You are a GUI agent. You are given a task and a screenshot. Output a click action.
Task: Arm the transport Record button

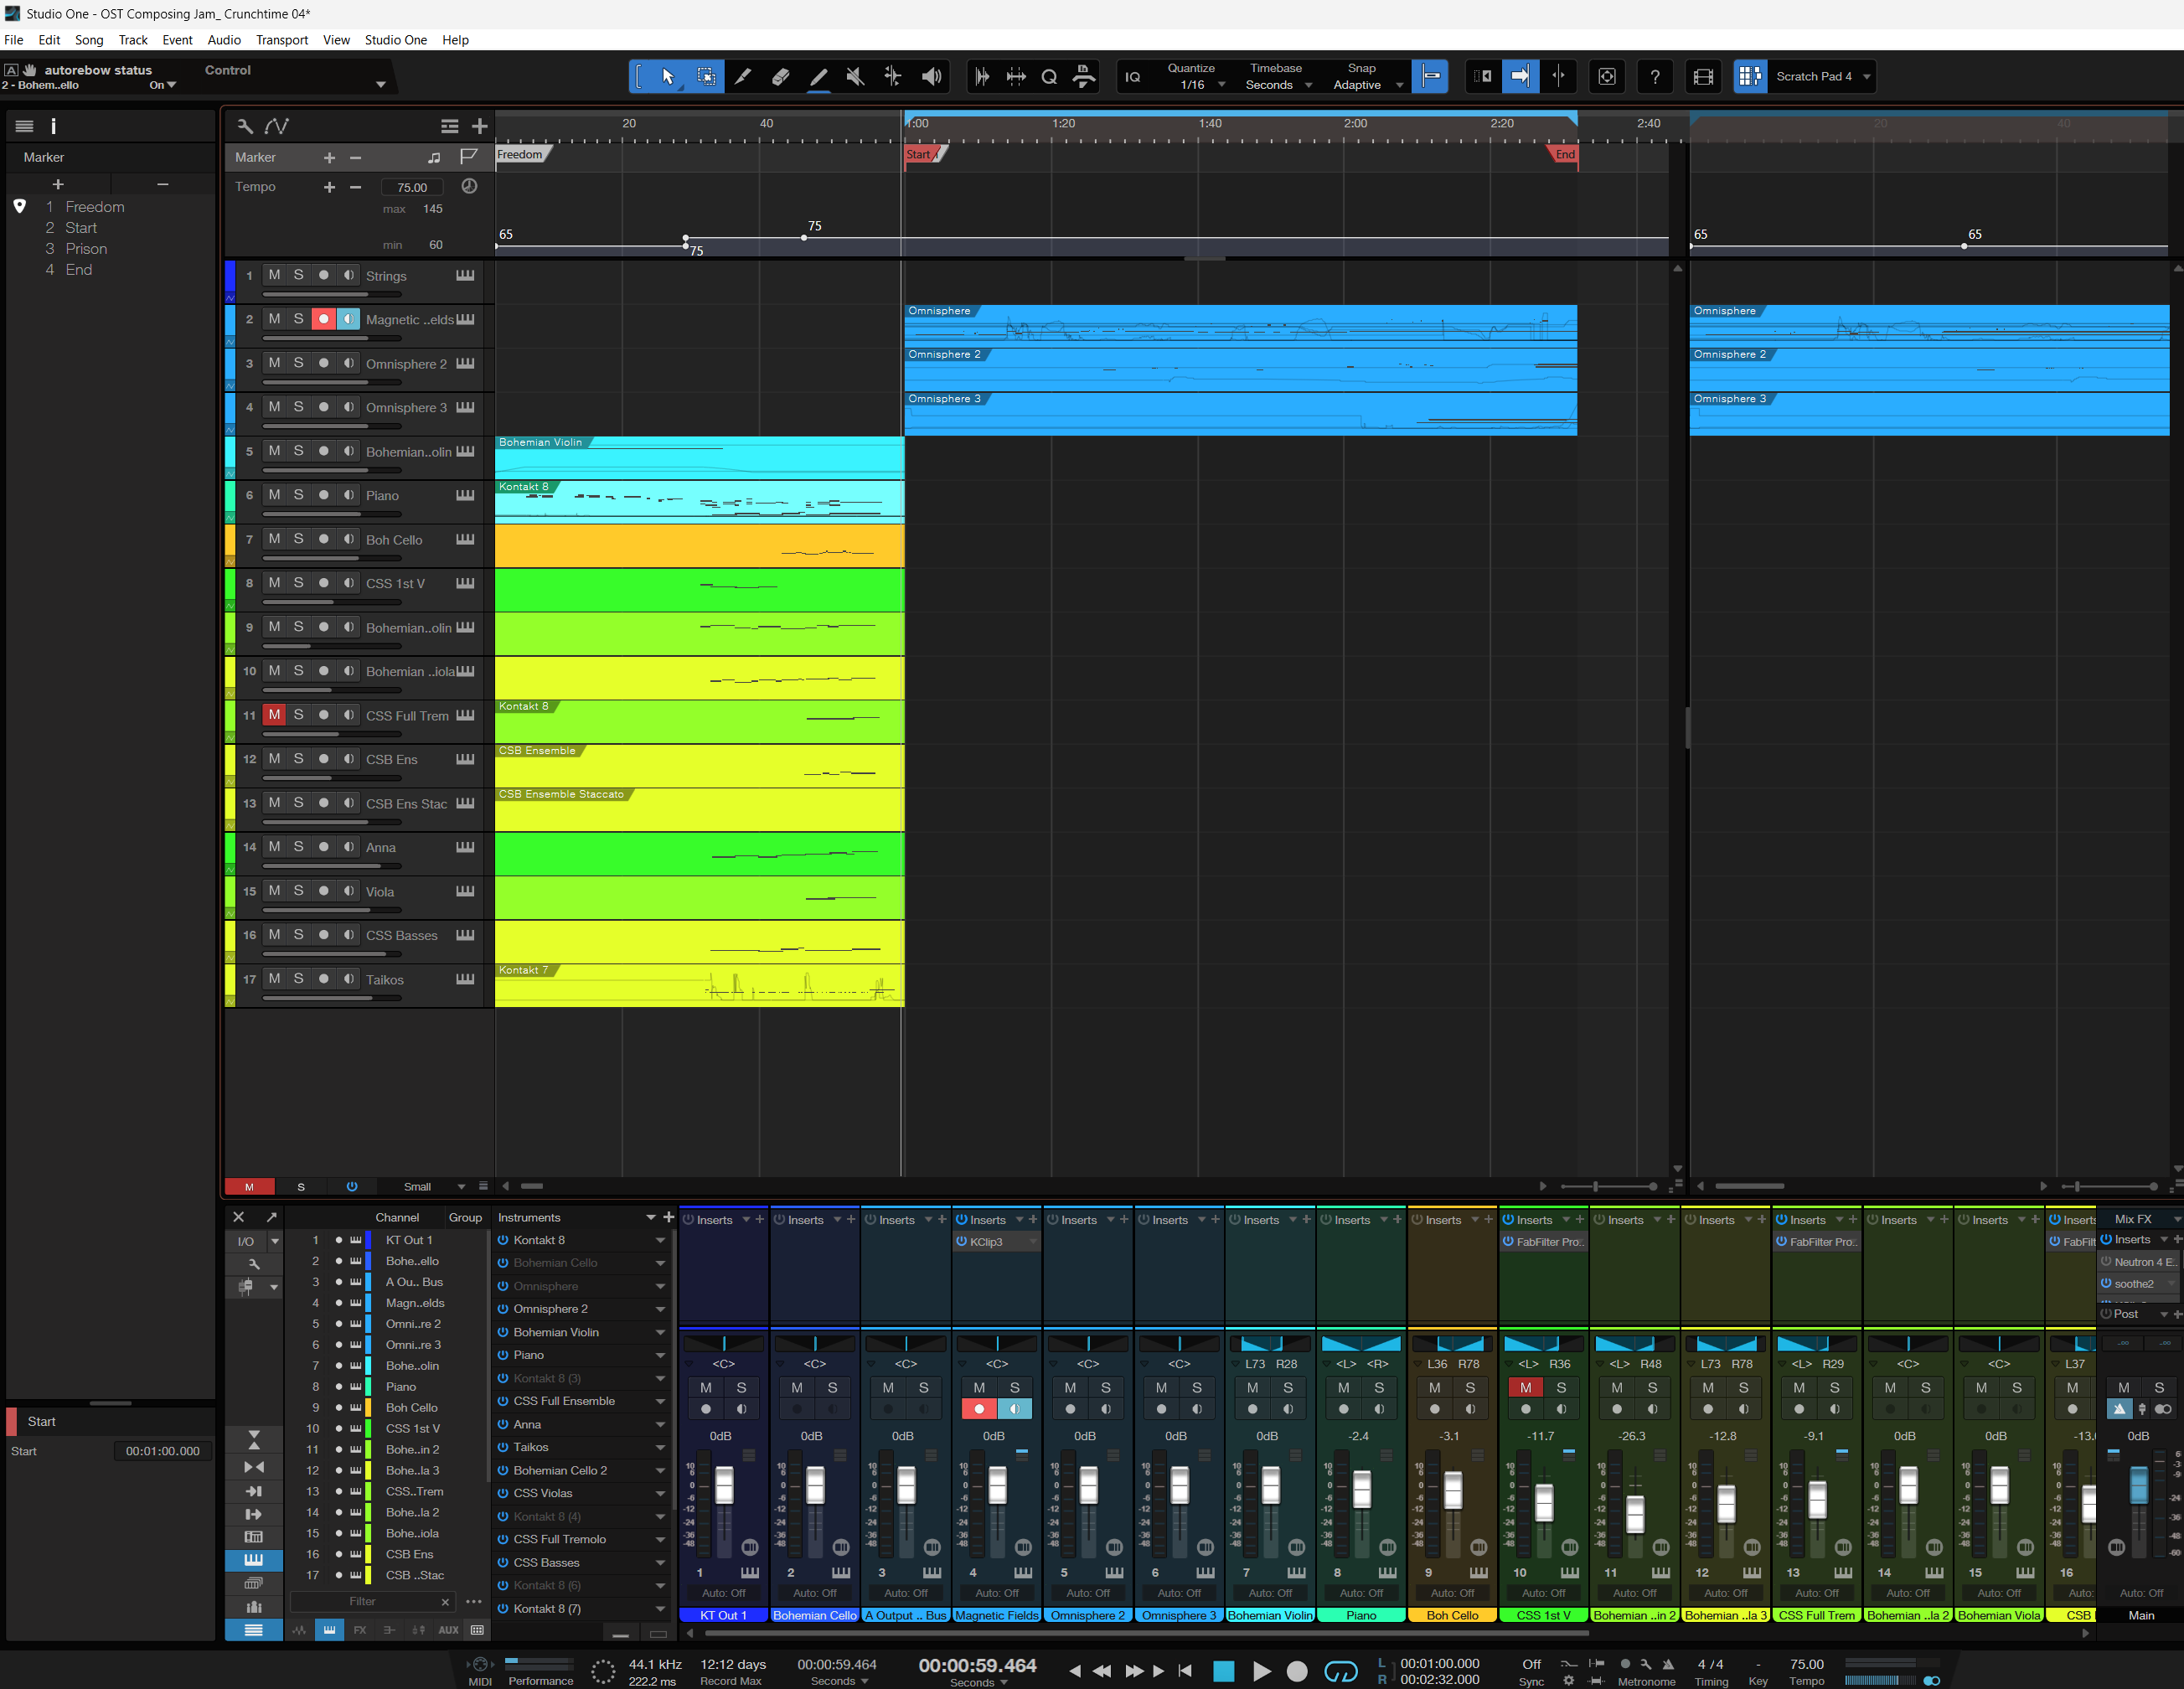point(1297,1671)
